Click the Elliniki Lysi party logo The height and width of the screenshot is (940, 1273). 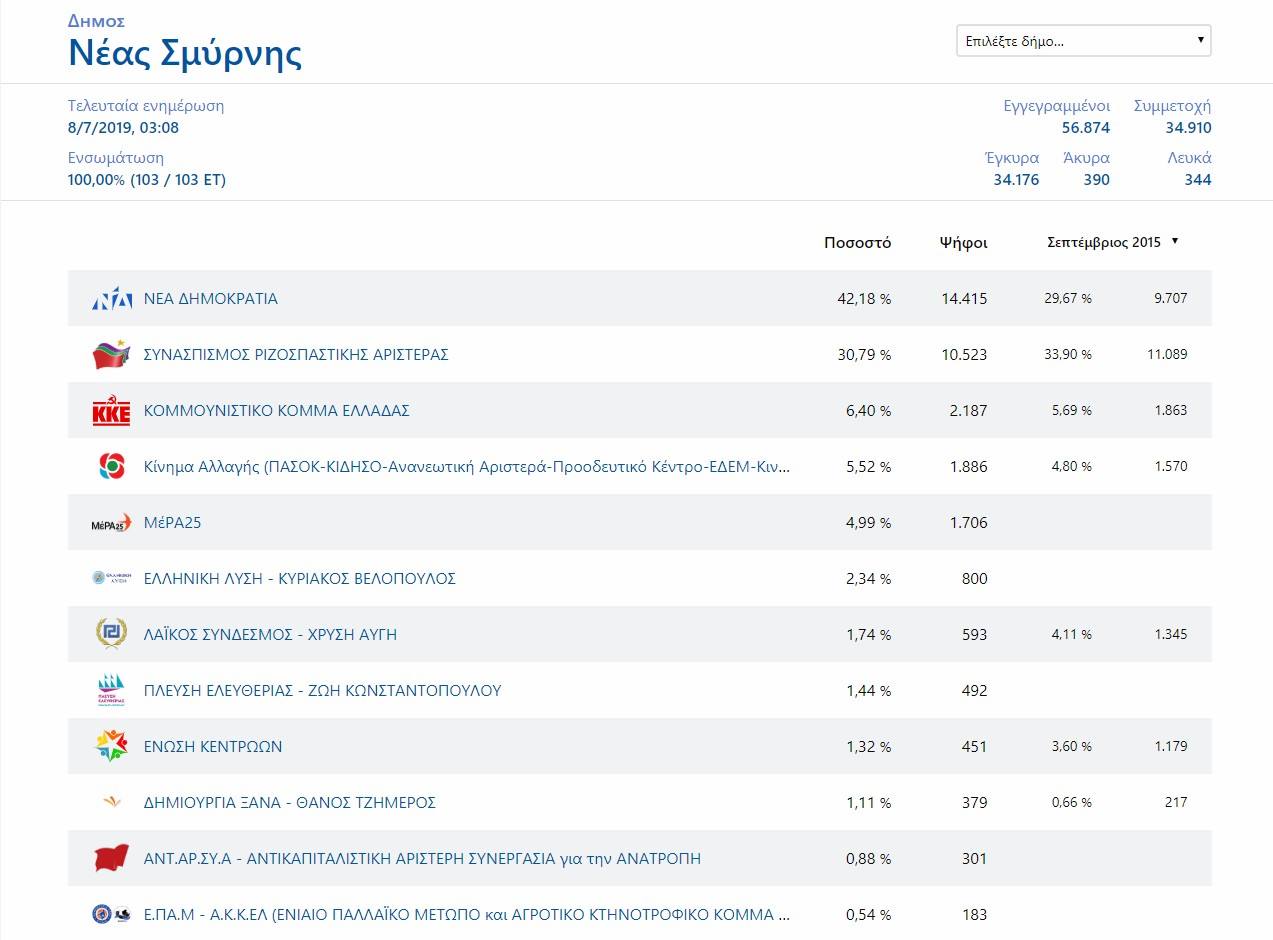[x=111, y=578]
